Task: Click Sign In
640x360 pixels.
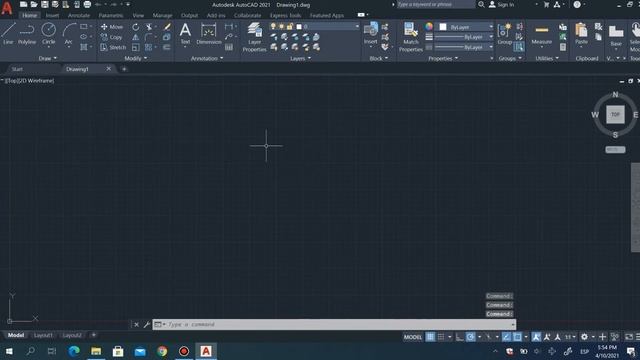Action: click(502, 4)
